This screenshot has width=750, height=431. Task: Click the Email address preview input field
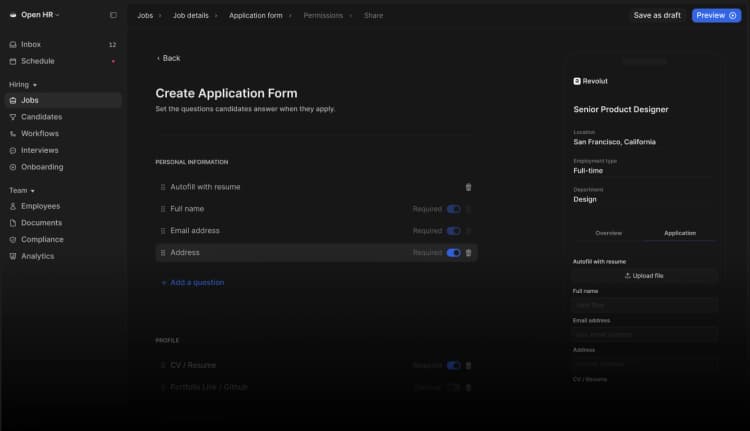pyautogui.click(x=644, y=335)
